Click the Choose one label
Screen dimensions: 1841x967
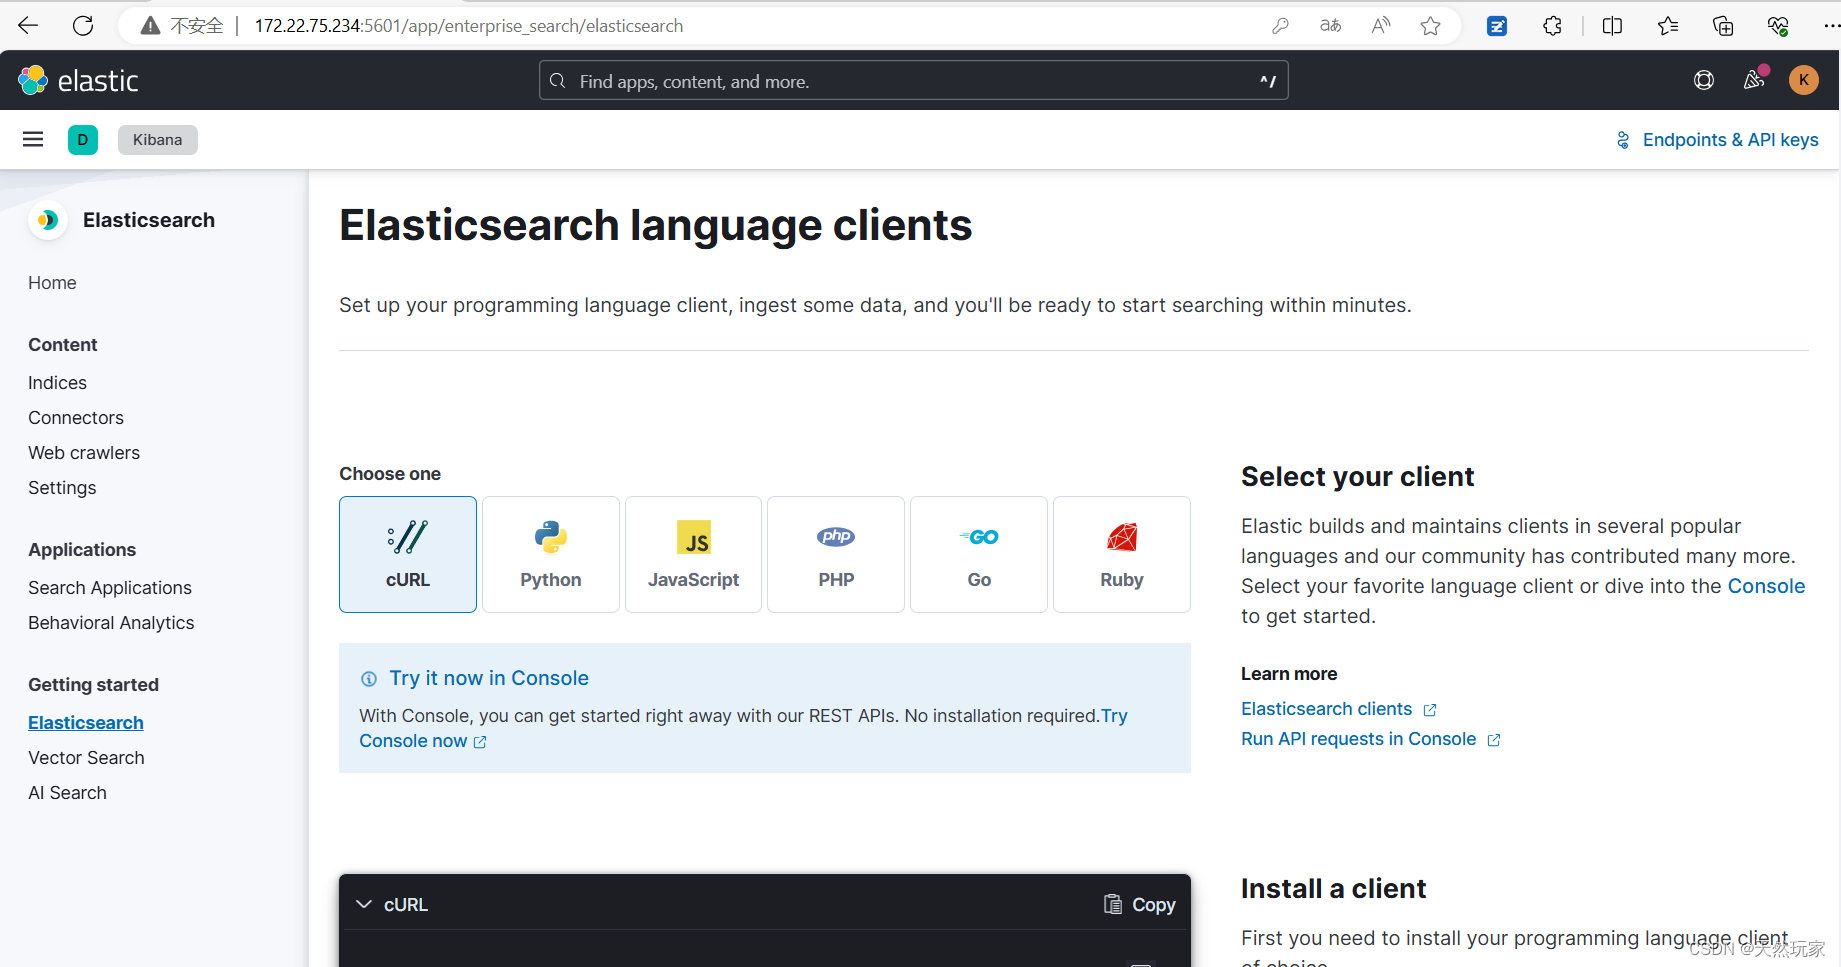(390, 474)
